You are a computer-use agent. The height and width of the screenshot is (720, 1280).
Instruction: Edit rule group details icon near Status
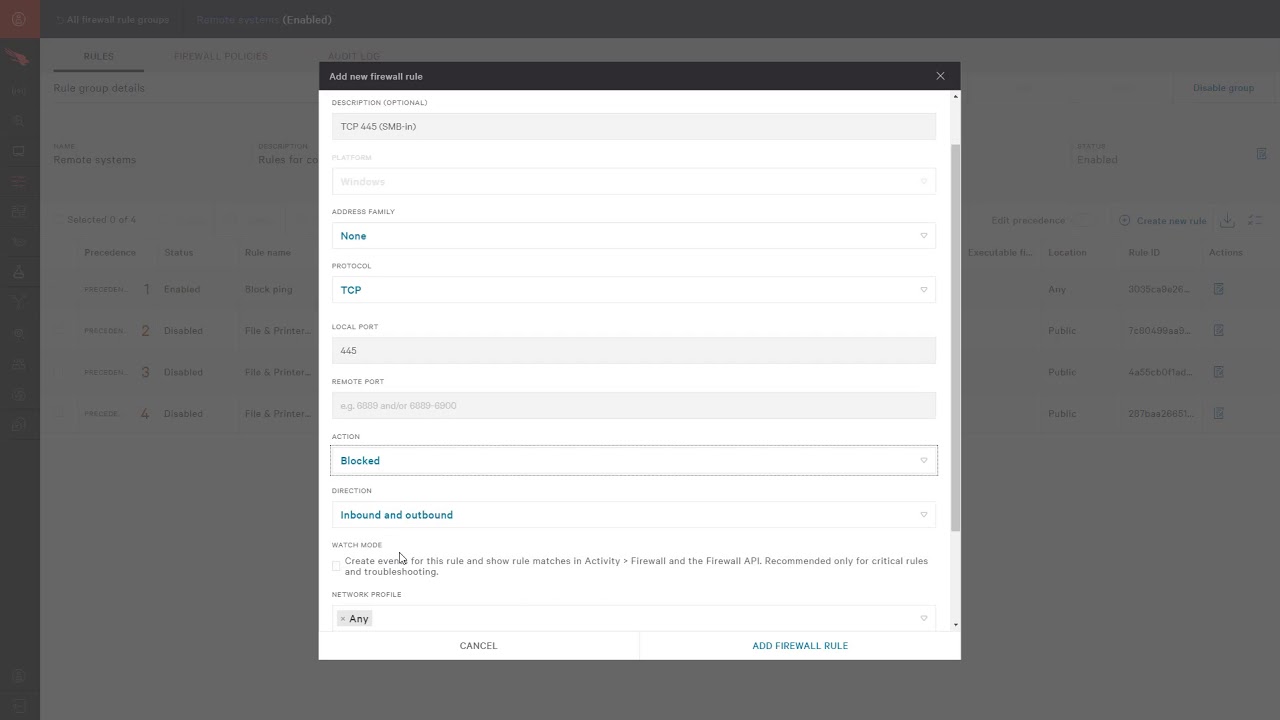tap(1261, 153)
